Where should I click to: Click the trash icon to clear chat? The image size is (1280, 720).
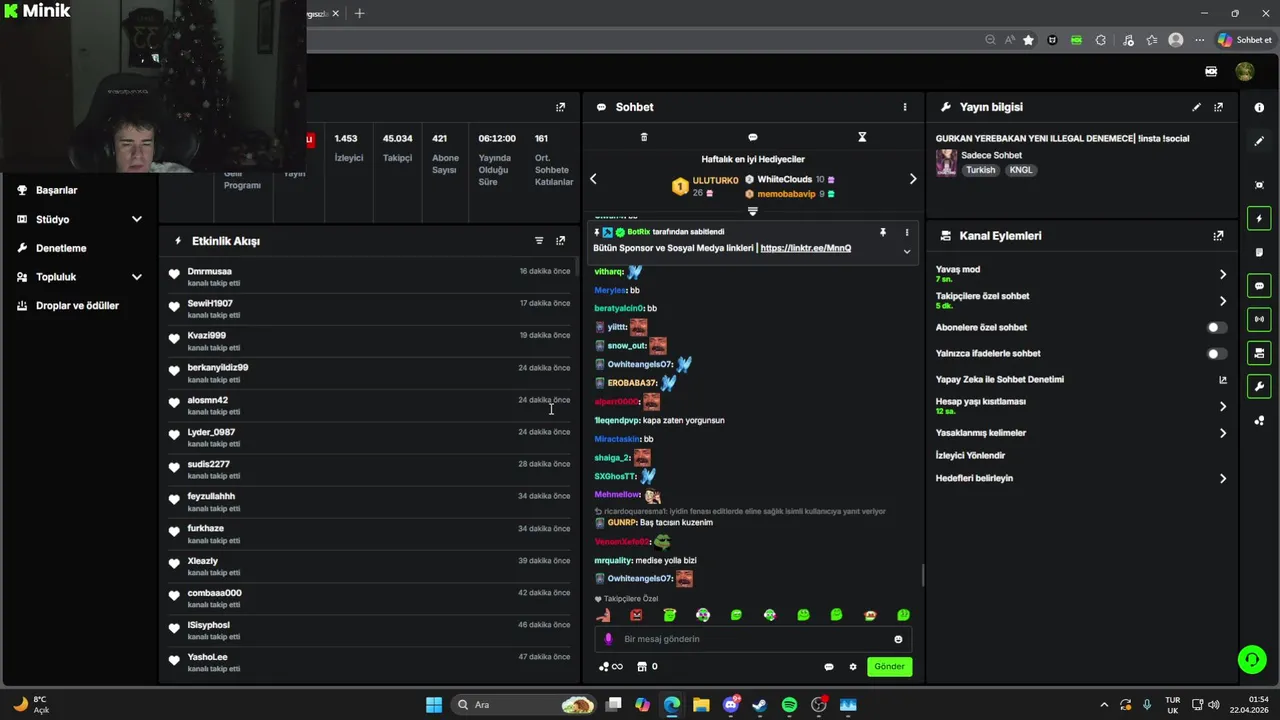644,137
